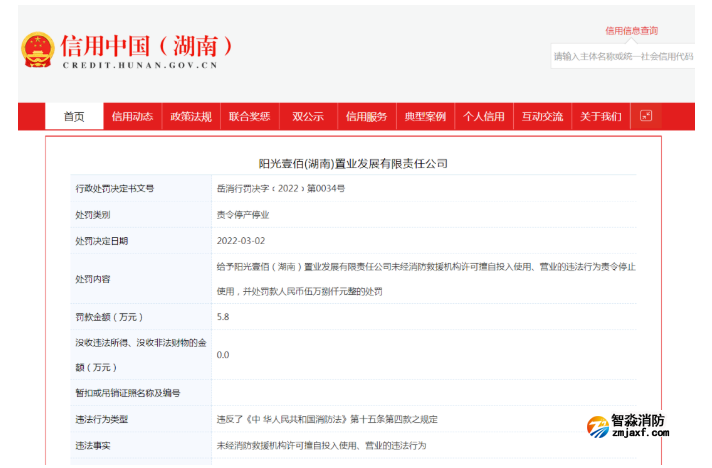Open 个人信用 page

484,116
